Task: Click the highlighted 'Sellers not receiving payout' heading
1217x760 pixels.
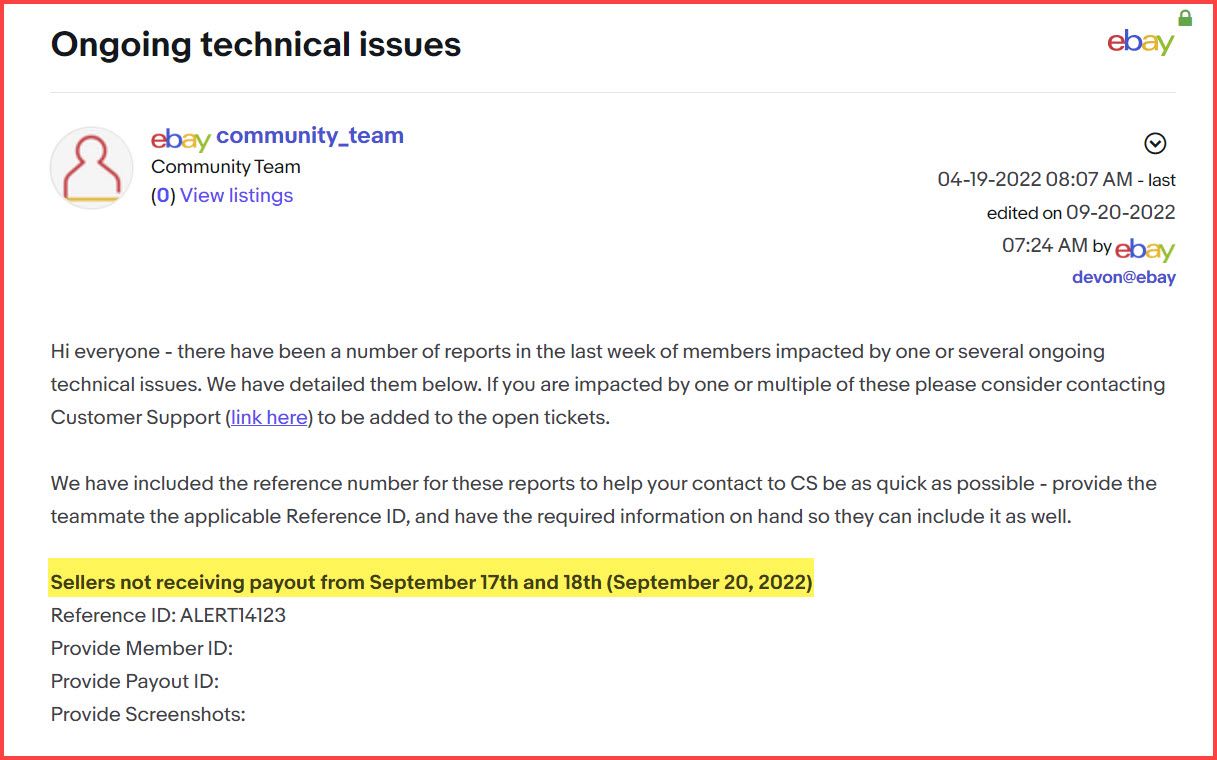Action: tap(431, 582)
